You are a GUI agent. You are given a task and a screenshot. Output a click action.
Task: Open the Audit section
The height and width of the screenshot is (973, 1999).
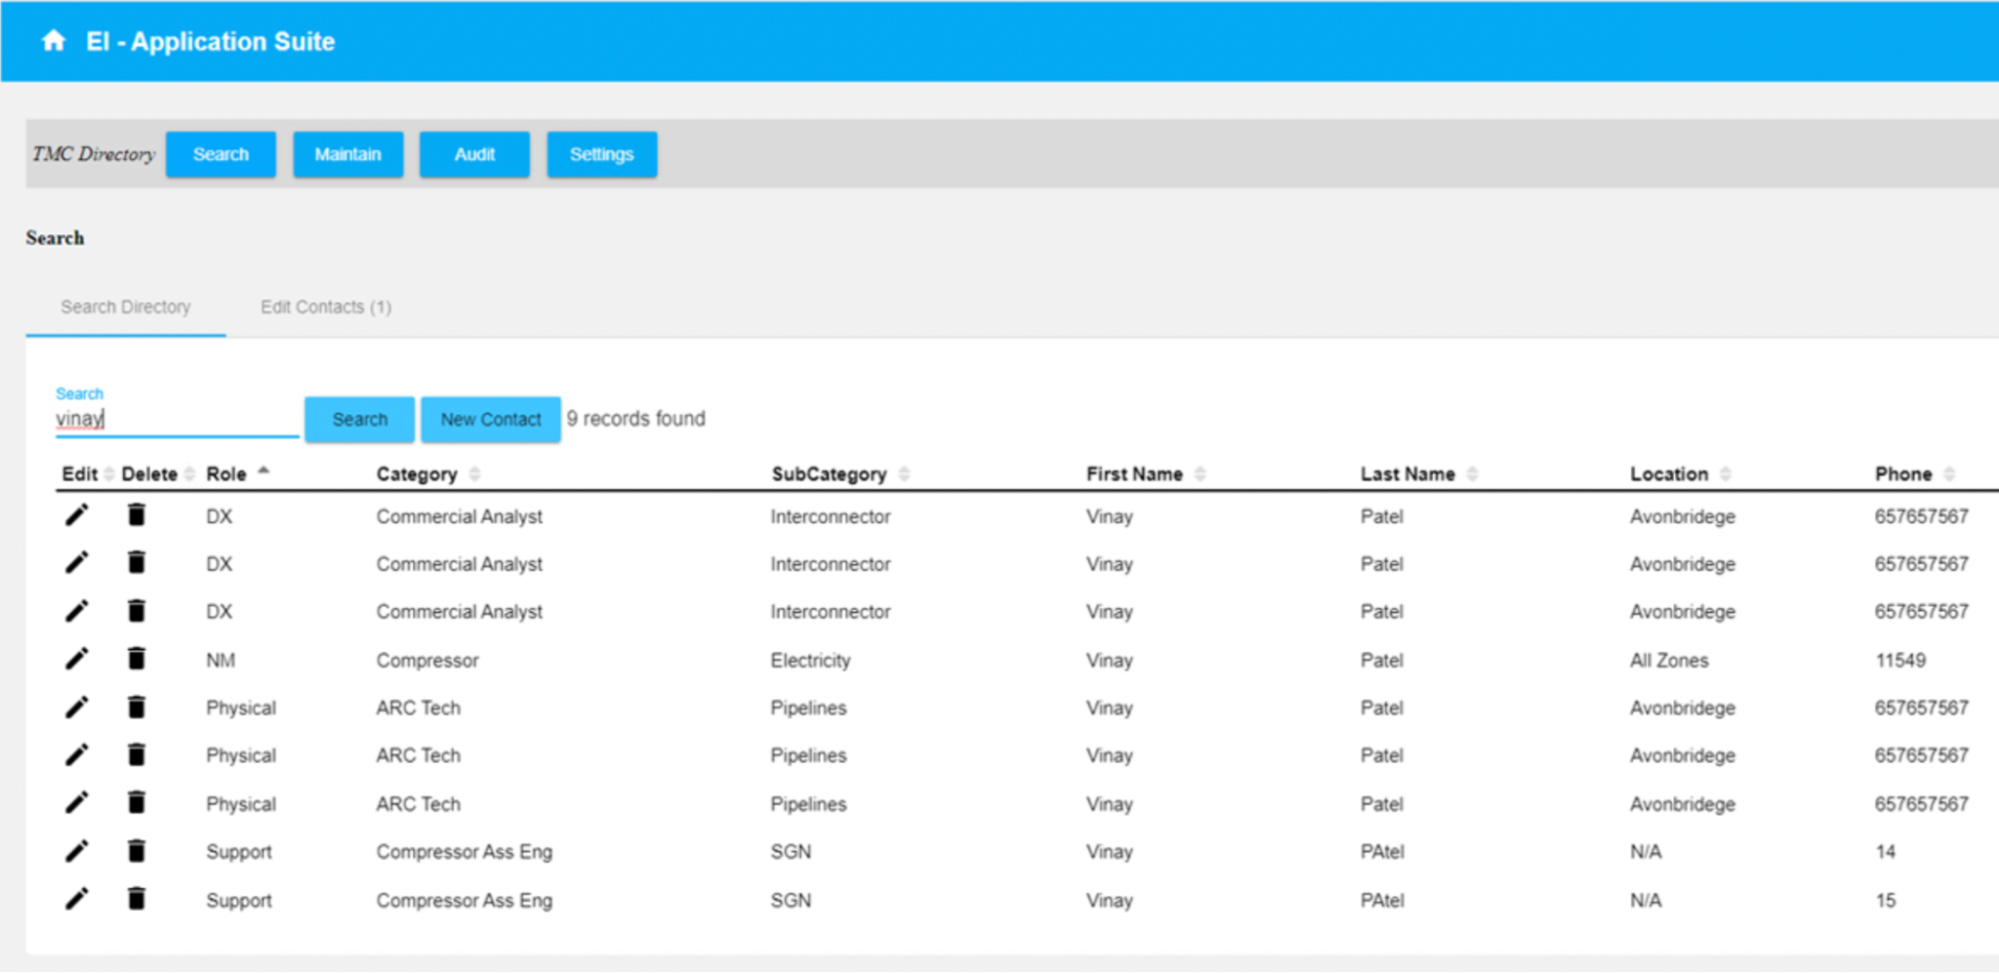[x=474, y=154]
